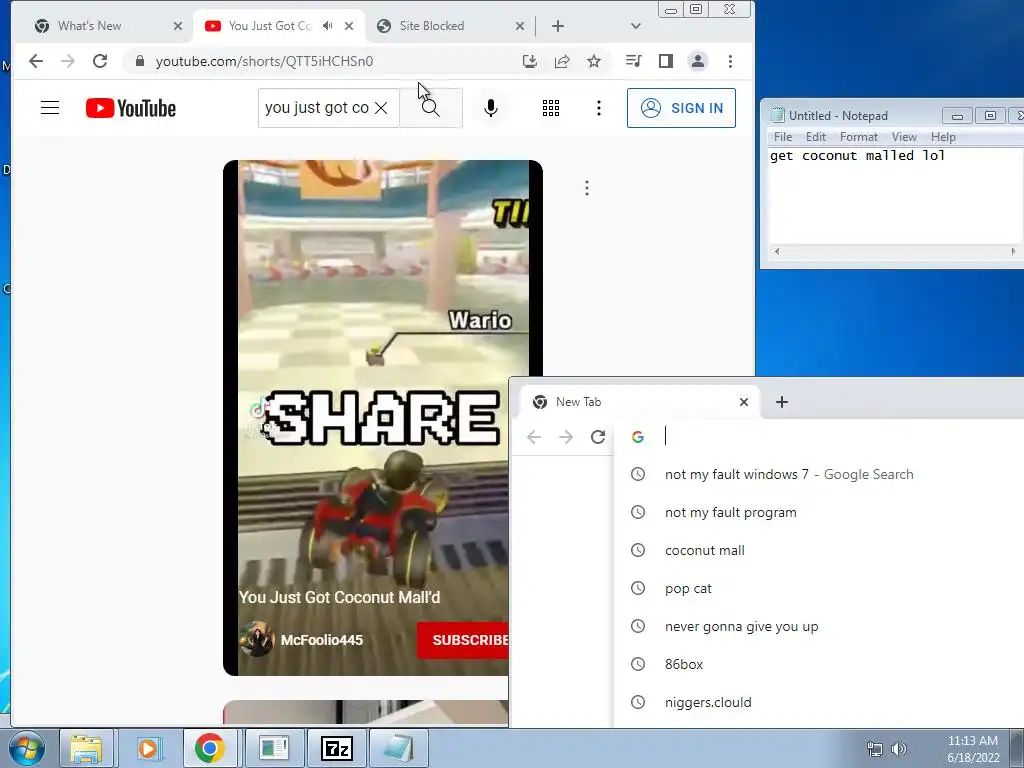The image size is (1024, 768).
Task: Go back in the YouTube Chrome window
Action: click(x=36, y=61)
